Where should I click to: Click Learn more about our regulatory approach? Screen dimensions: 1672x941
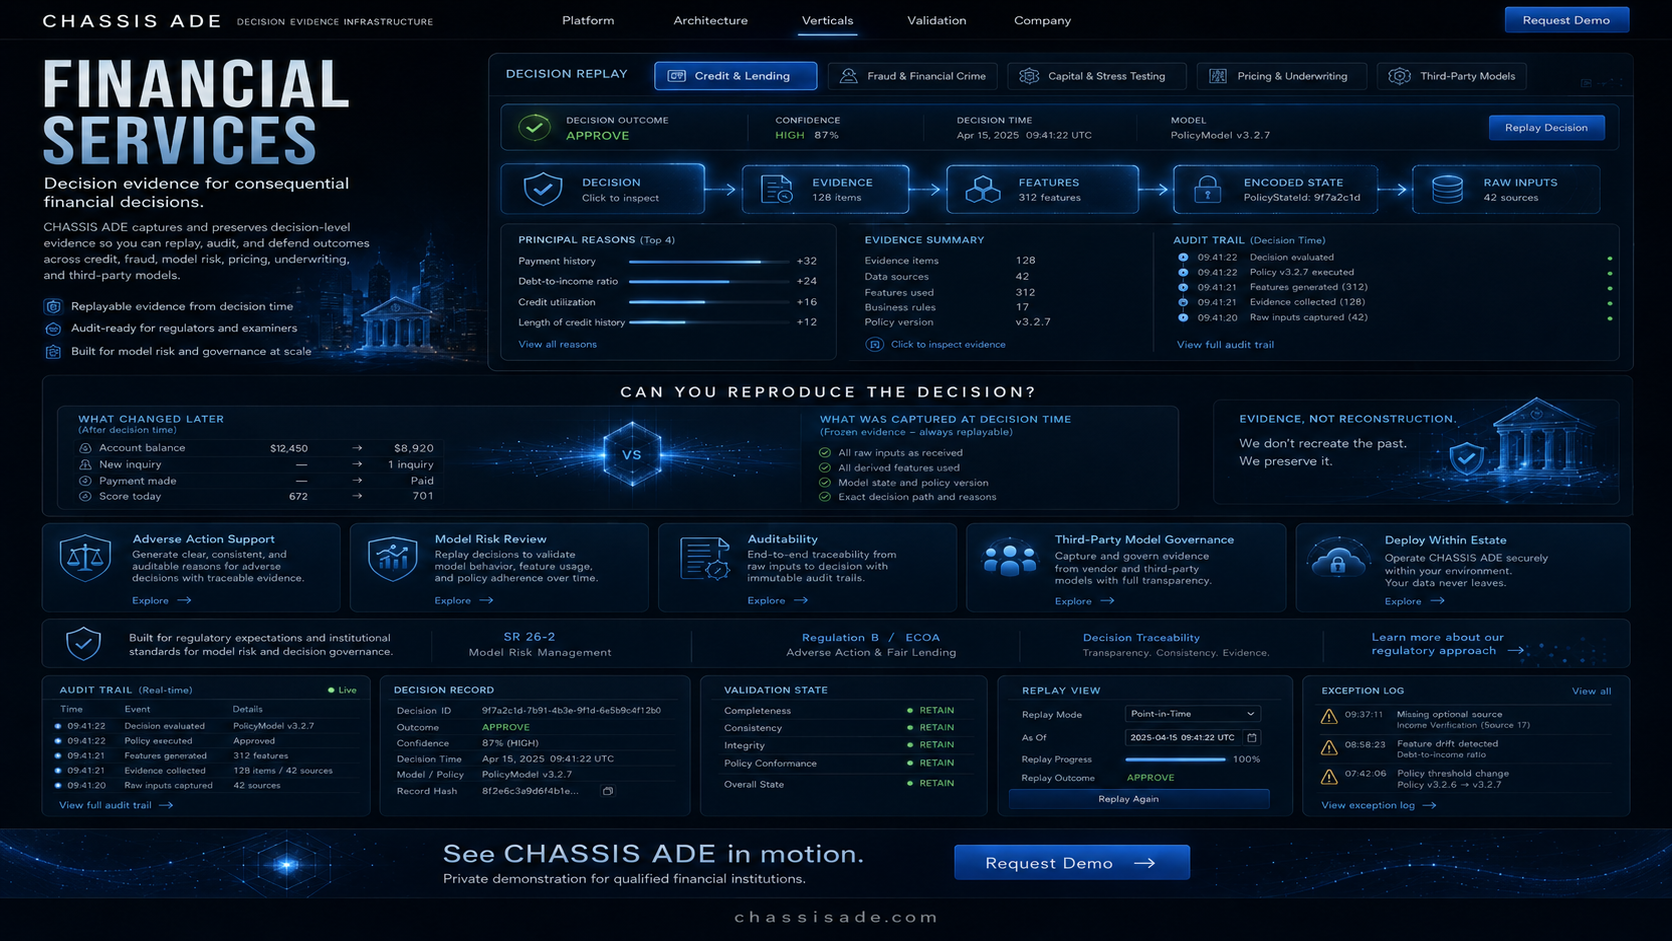click(x=1447, y=644)
